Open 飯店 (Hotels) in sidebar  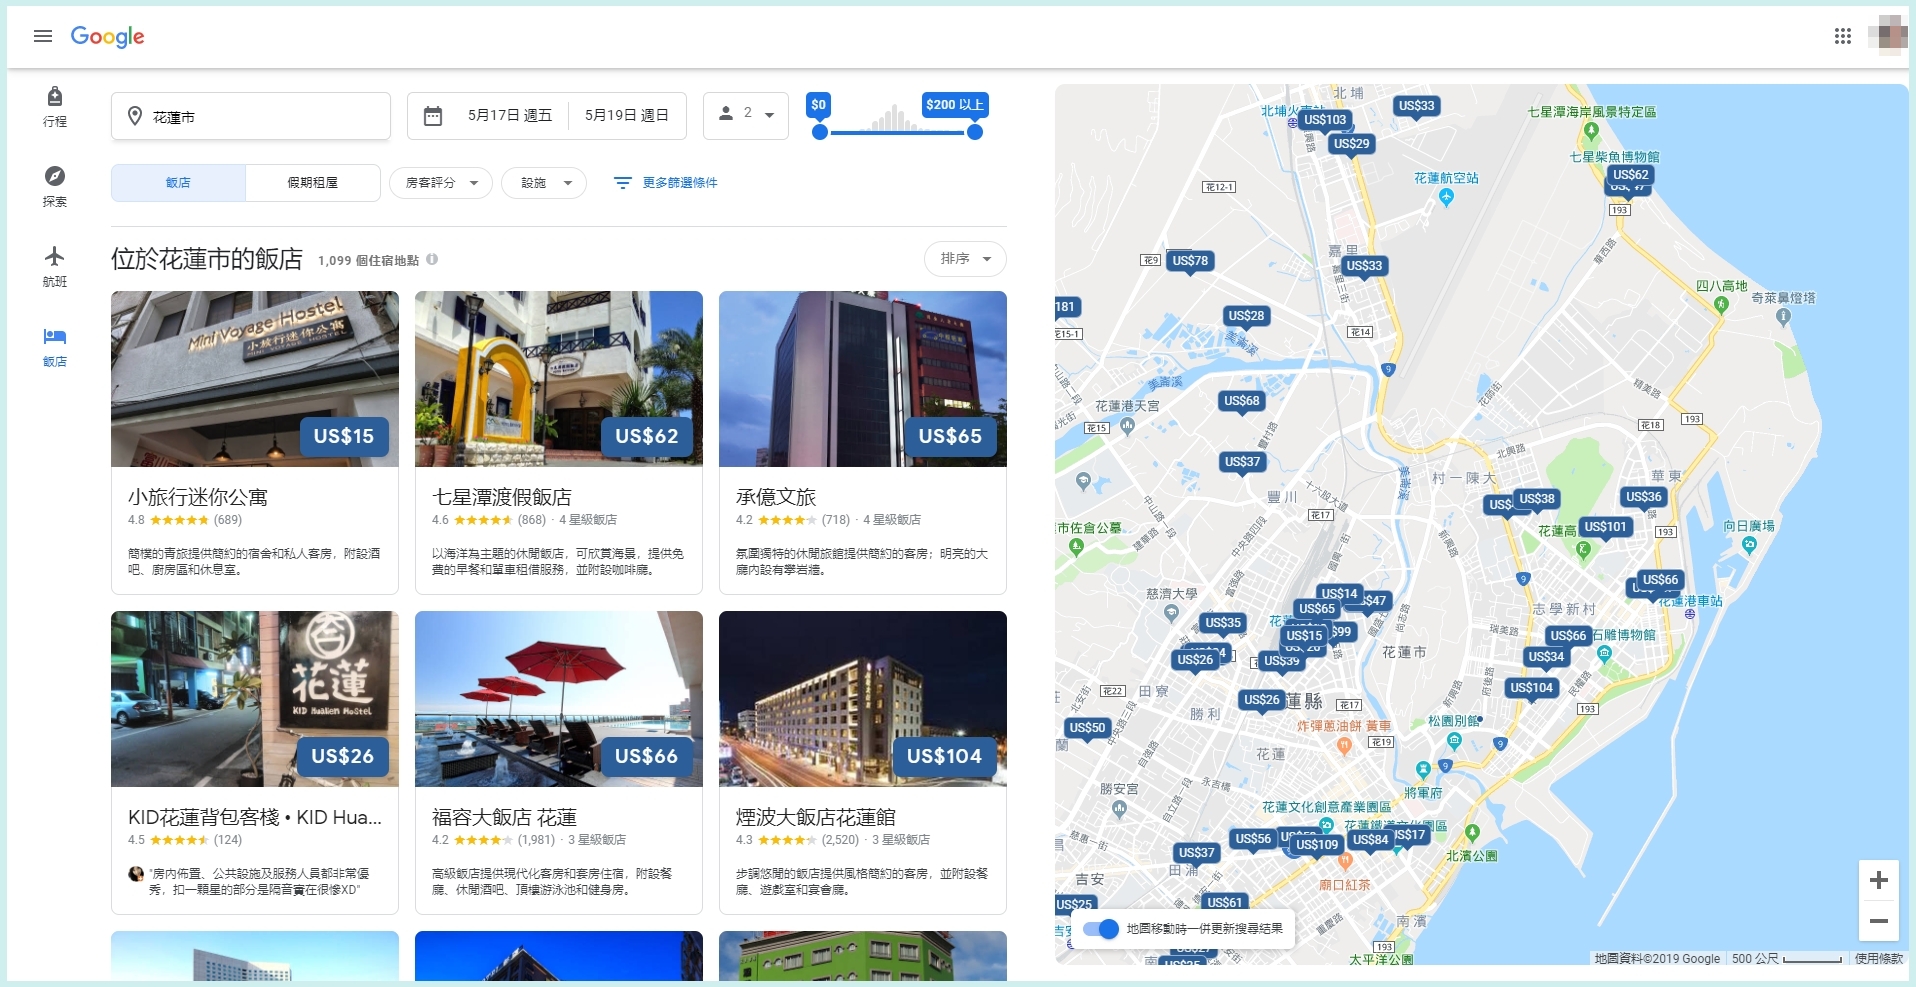click(x=55, y=347)
